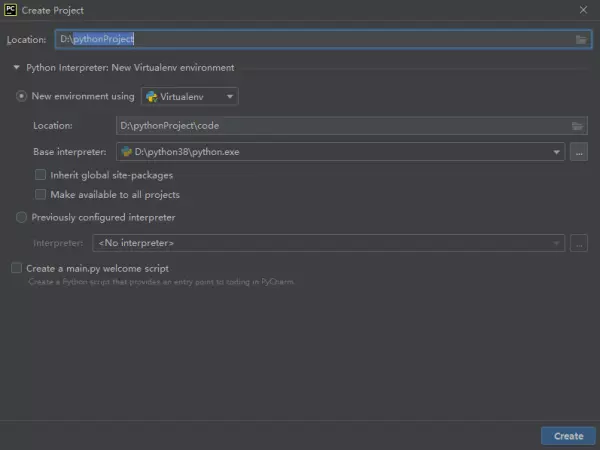
Task: Click the Virtualenv icon in environment dropdown
Action: pyautogui.click(x=151, y=97)
